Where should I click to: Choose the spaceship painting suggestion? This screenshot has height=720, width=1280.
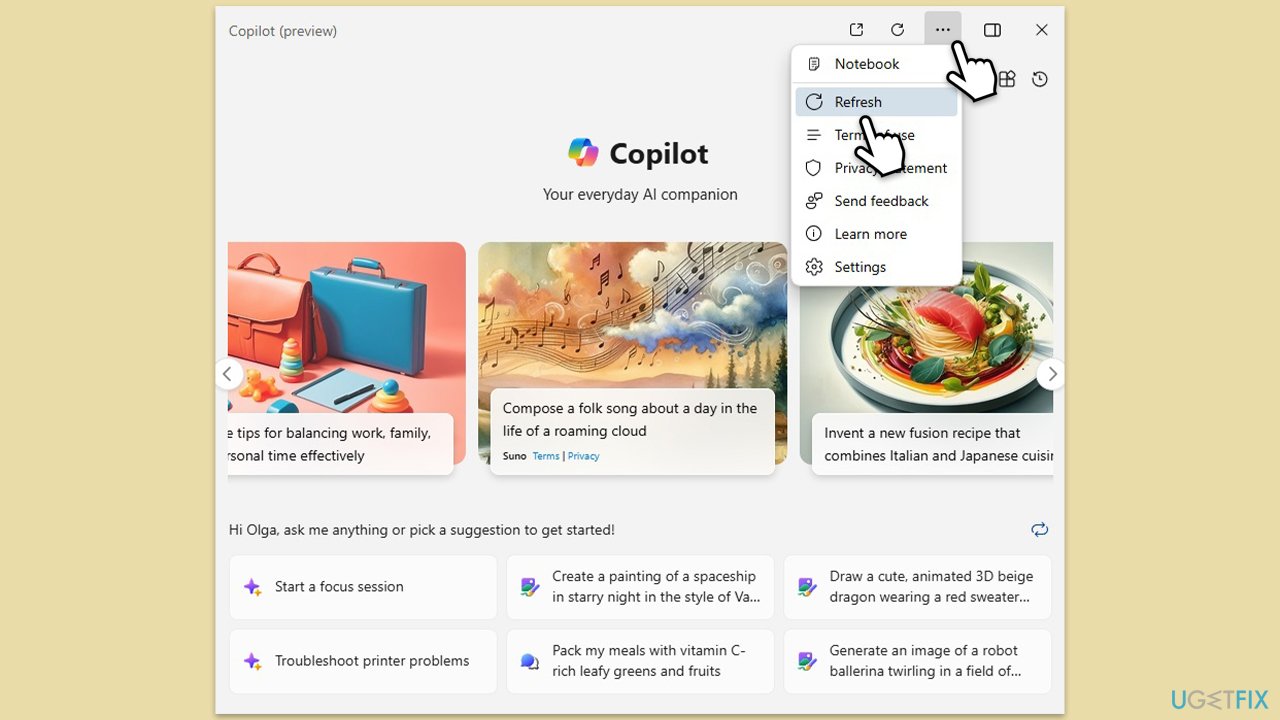(640, 587)
